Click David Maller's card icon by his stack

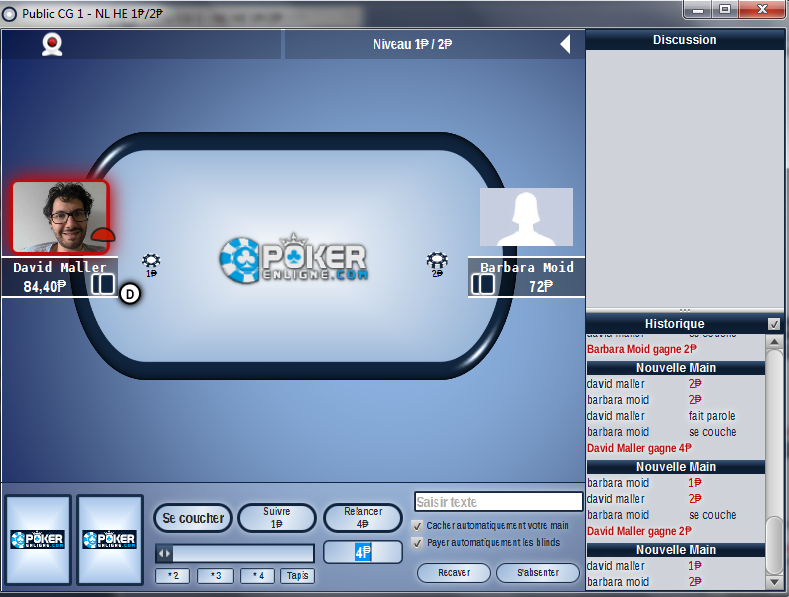[103, 284]
